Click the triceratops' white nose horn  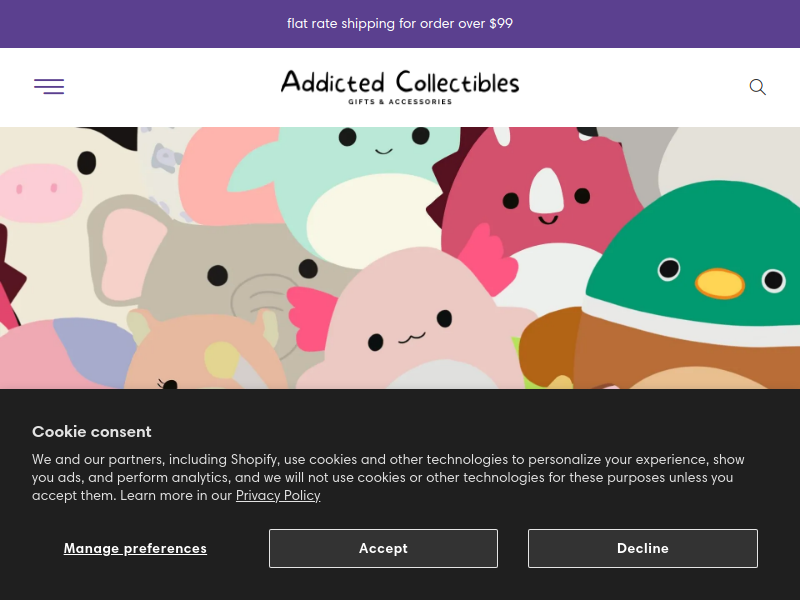(546, 191)
